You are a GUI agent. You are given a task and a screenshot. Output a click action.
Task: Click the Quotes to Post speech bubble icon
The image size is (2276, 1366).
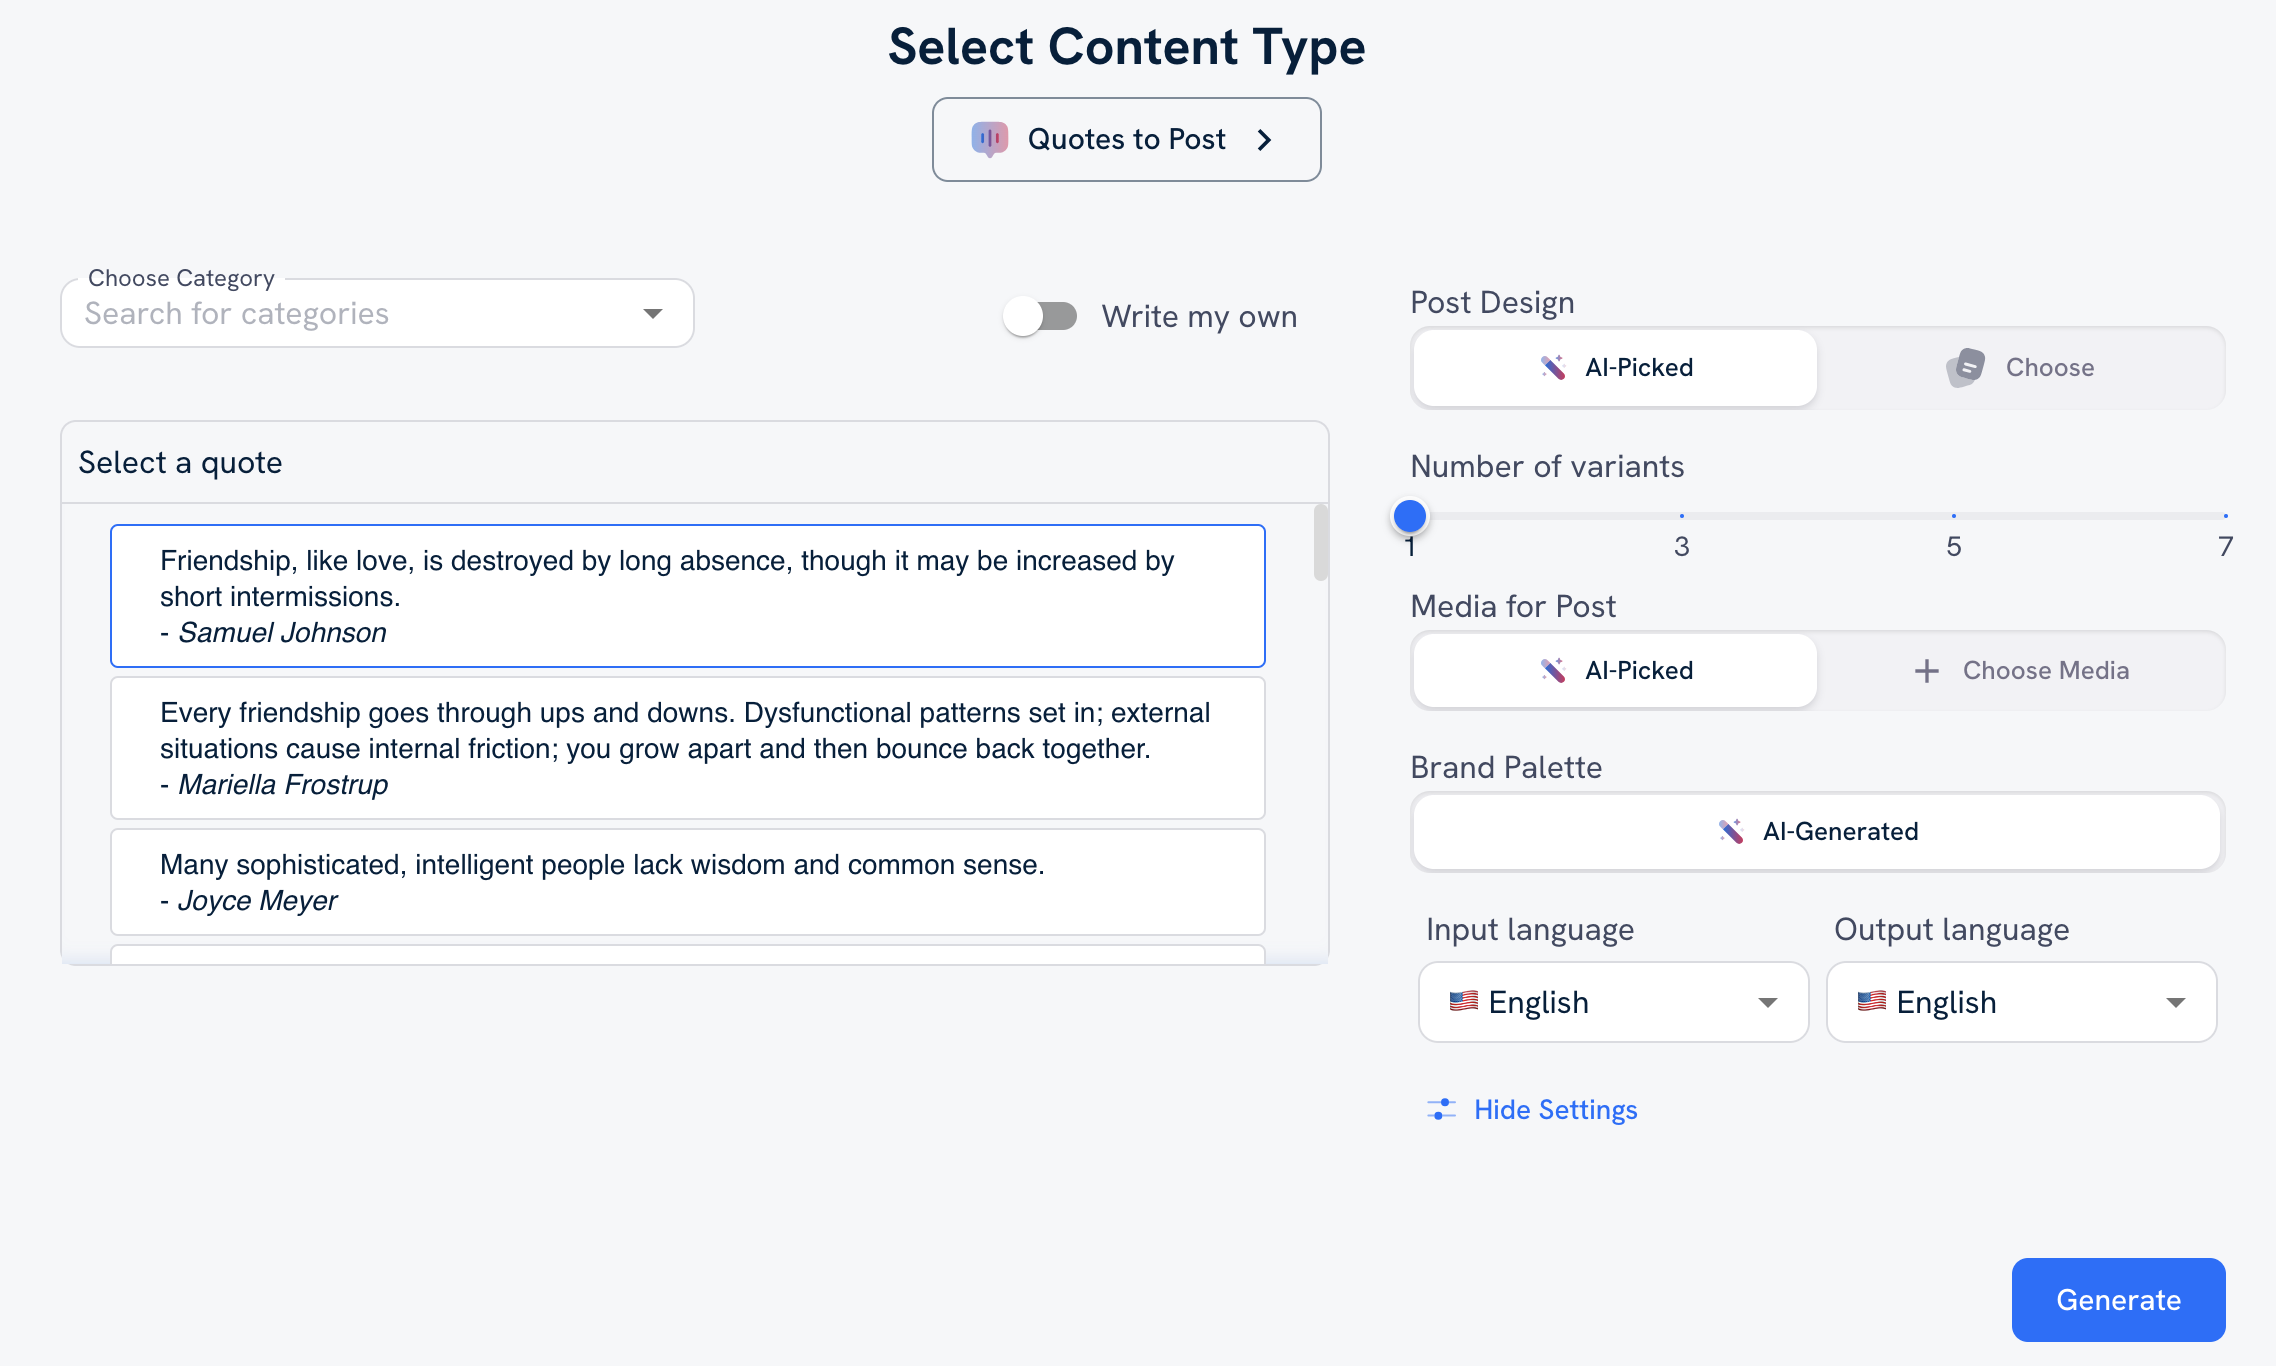click(989, 139)
